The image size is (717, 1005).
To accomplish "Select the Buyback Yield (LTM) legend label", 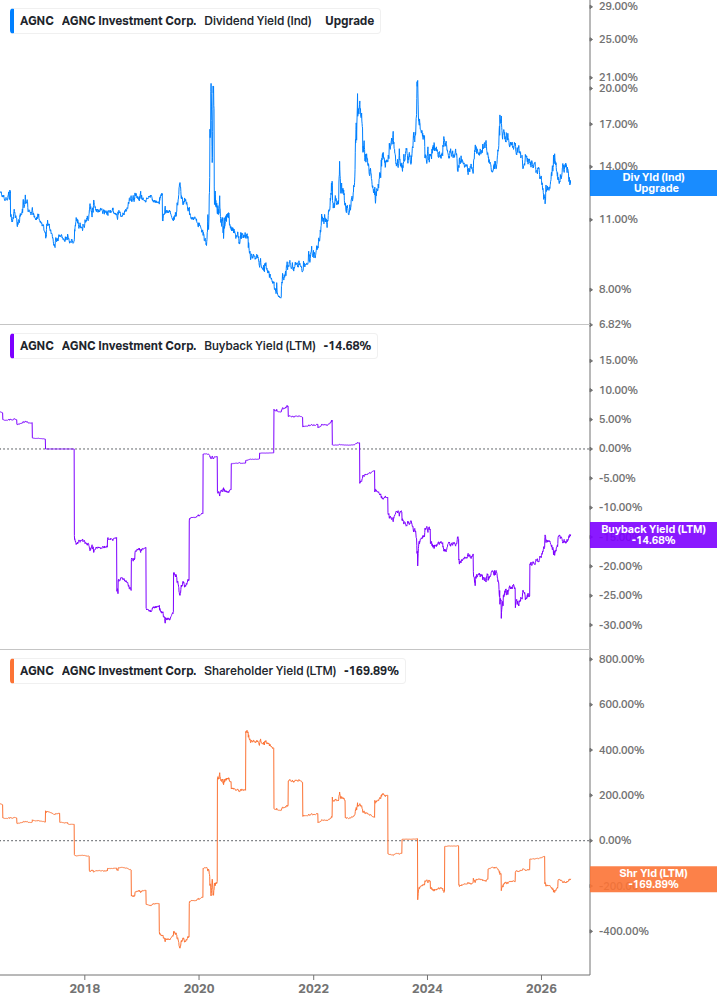I will point(260,345).
